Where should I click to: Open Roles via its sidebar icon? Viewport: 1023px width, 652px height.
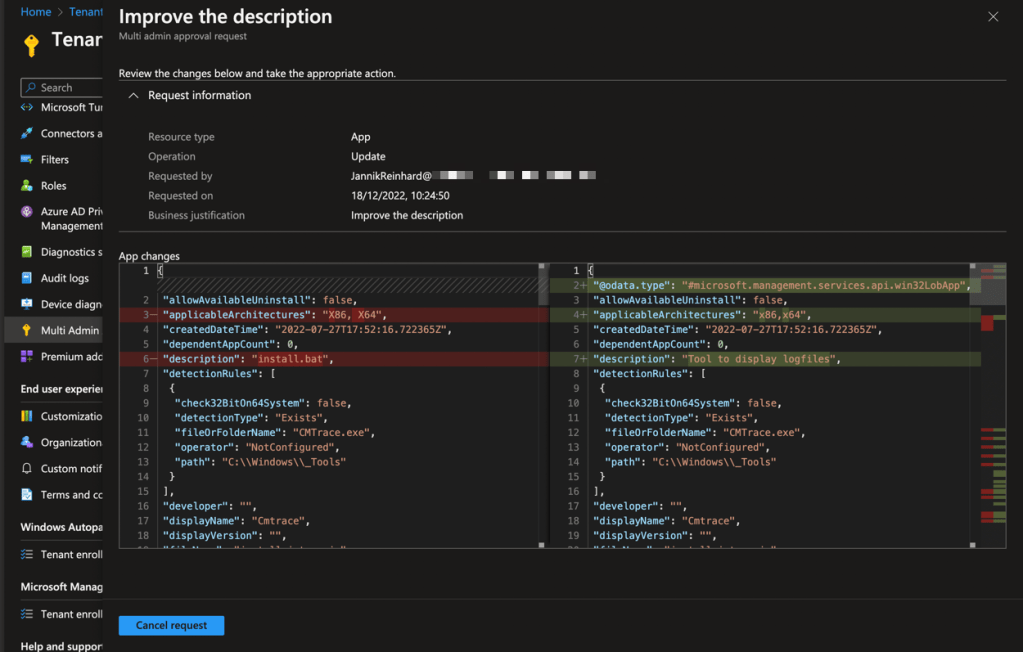point(28,185)
